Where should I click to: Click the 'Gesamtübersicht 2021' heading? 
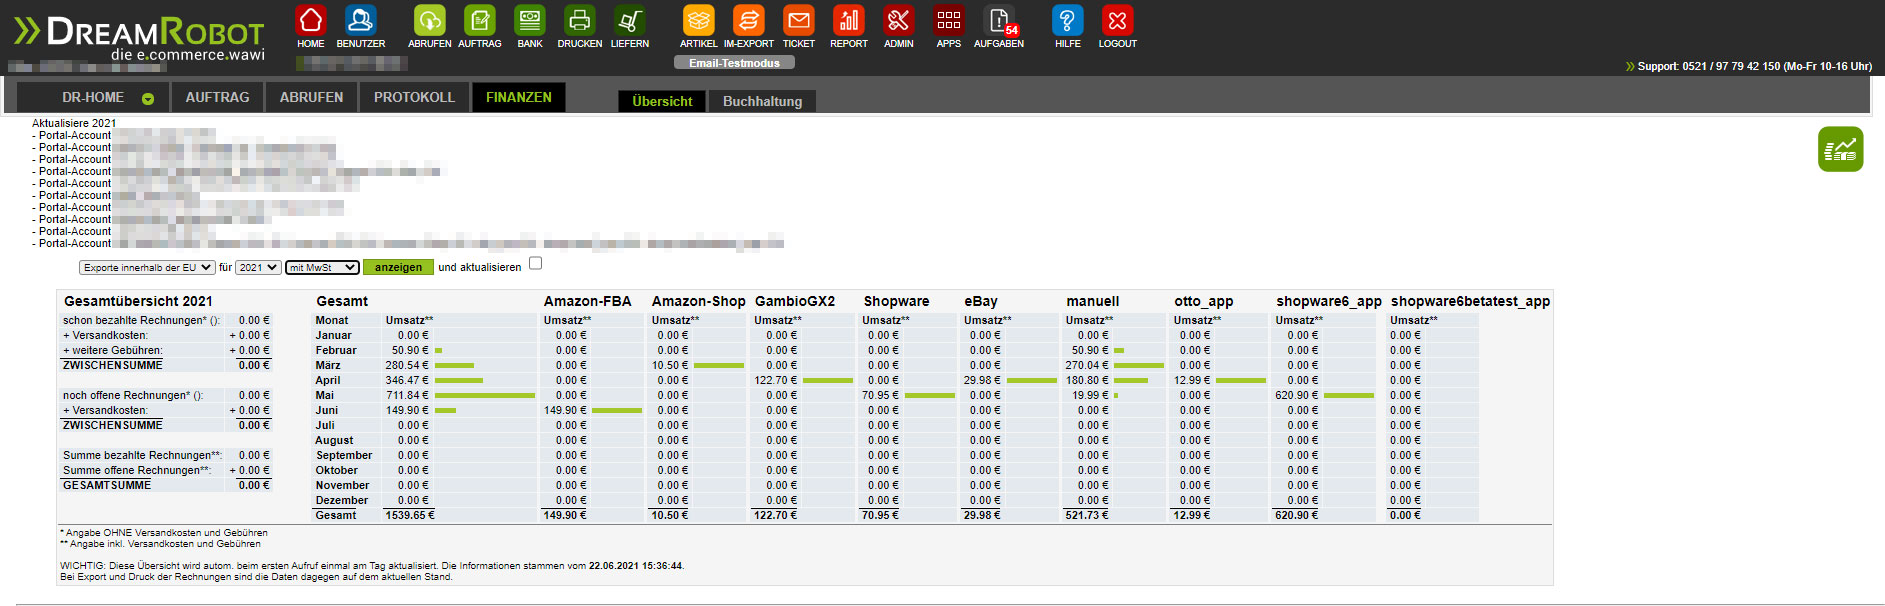pos(138,301)
